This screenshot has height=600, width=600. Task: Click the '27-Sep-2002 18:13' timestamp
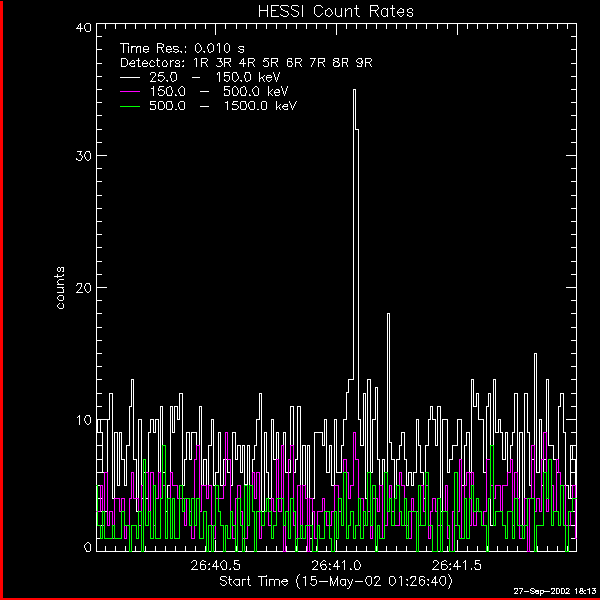[554, 591]
